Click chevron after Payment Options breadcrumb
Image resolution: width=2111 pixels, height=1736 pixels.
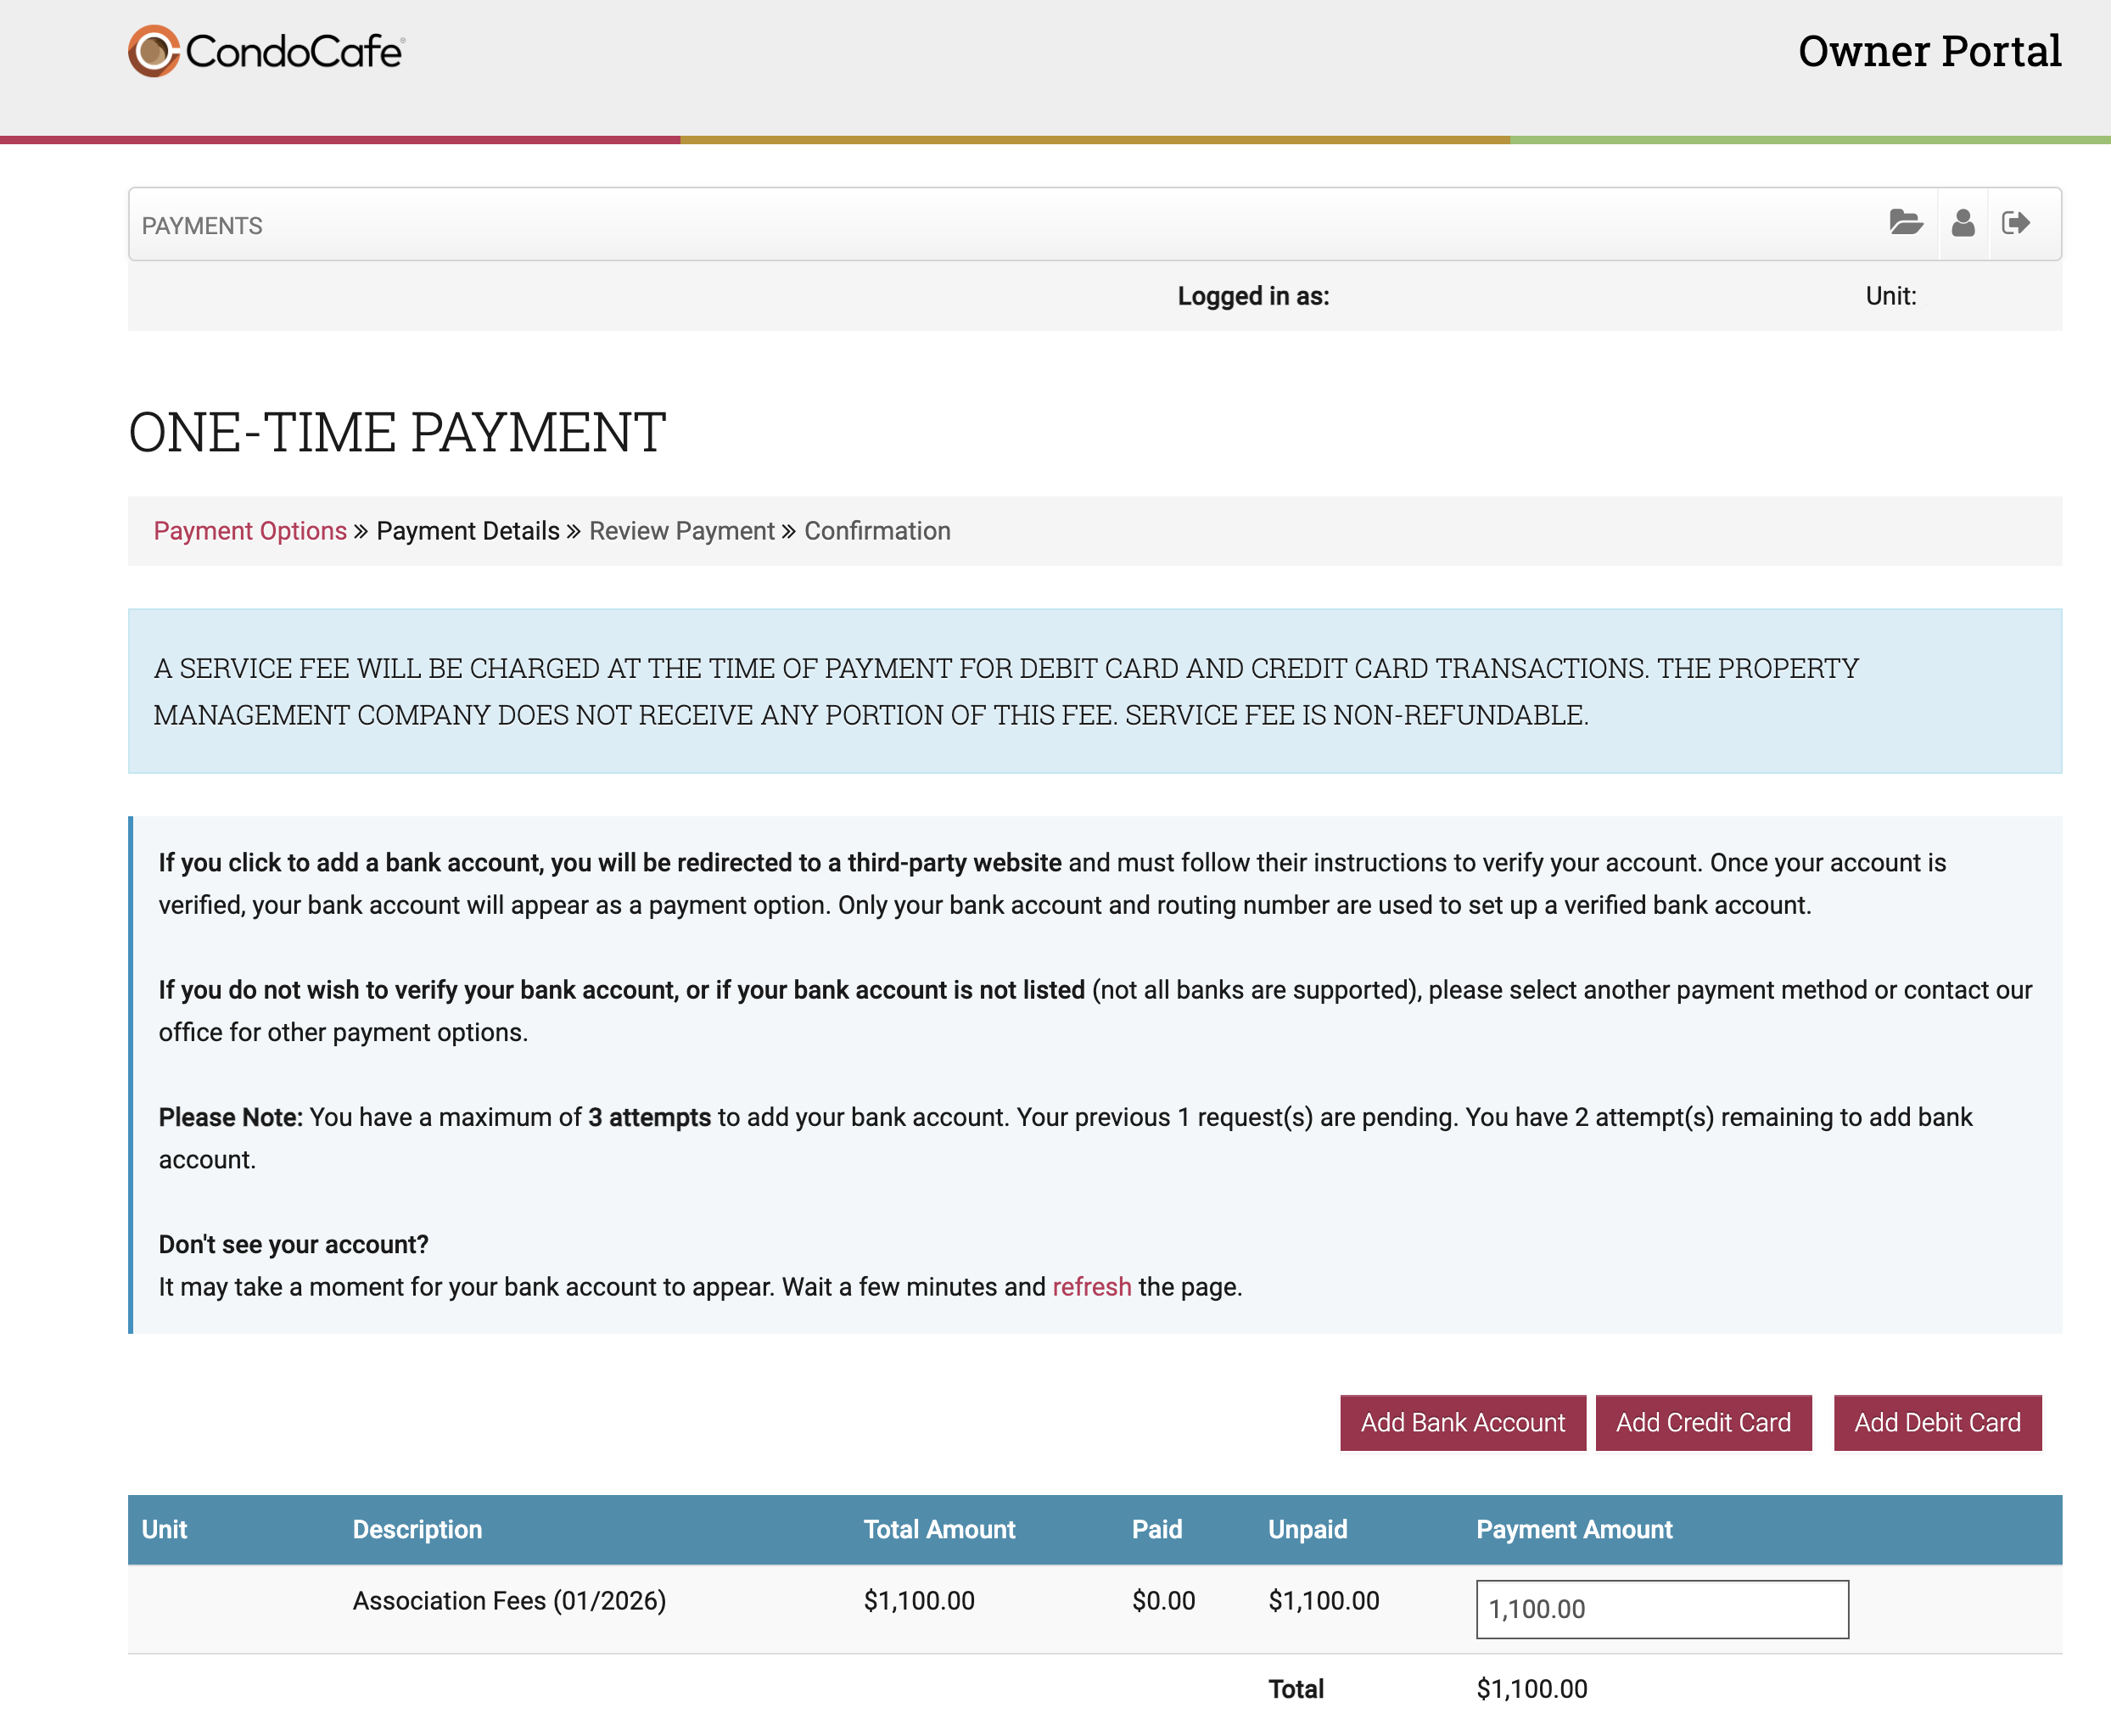361,531
